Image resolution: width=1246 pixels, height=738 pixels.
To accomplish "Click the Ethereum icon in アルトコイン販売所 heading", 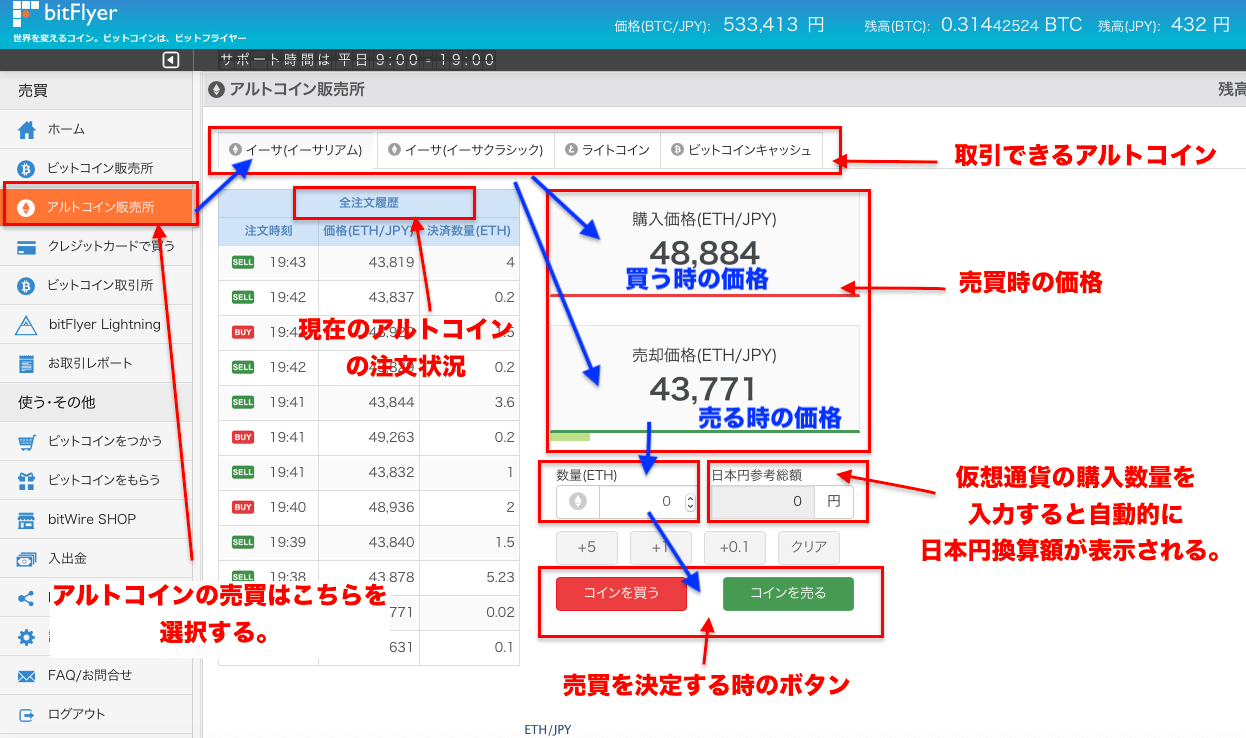I will [x=216, y=90].
